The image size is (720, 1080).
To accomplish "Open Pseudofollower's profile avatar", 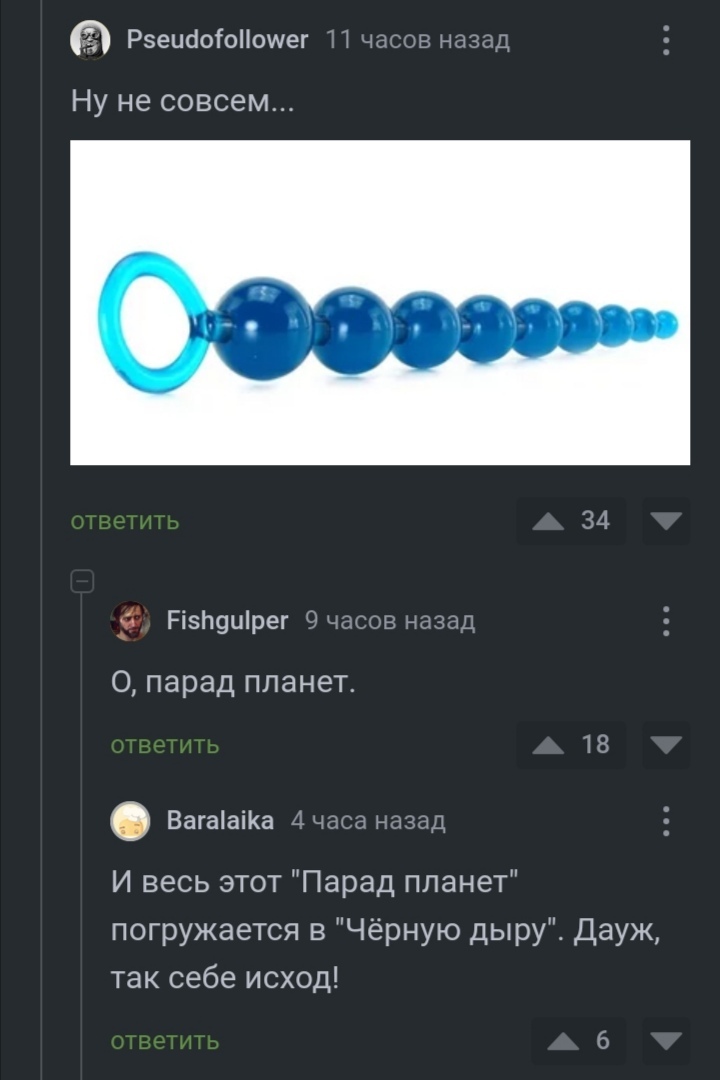I will tap(90, 40).
